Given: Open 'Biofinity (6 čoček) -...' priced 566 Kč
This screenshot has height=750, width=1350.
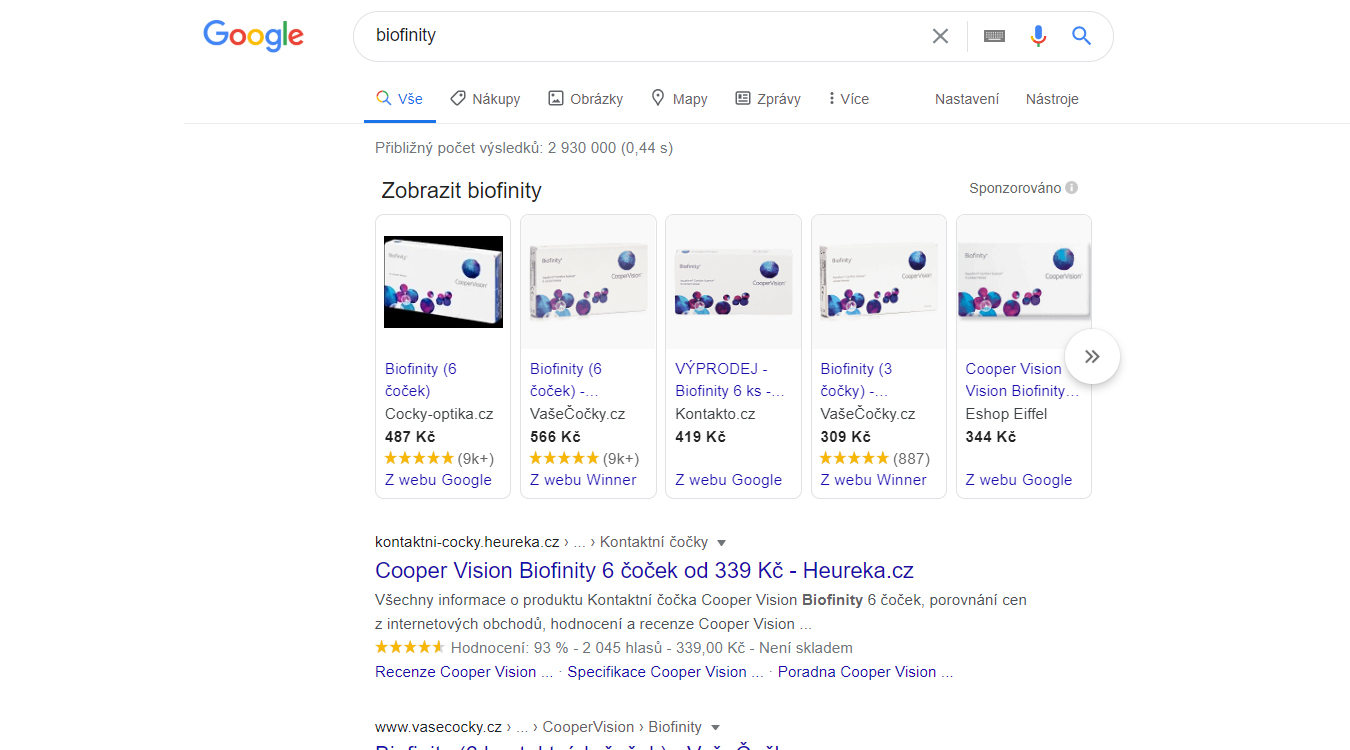Looking at the screenshot, I should [566, 380].
